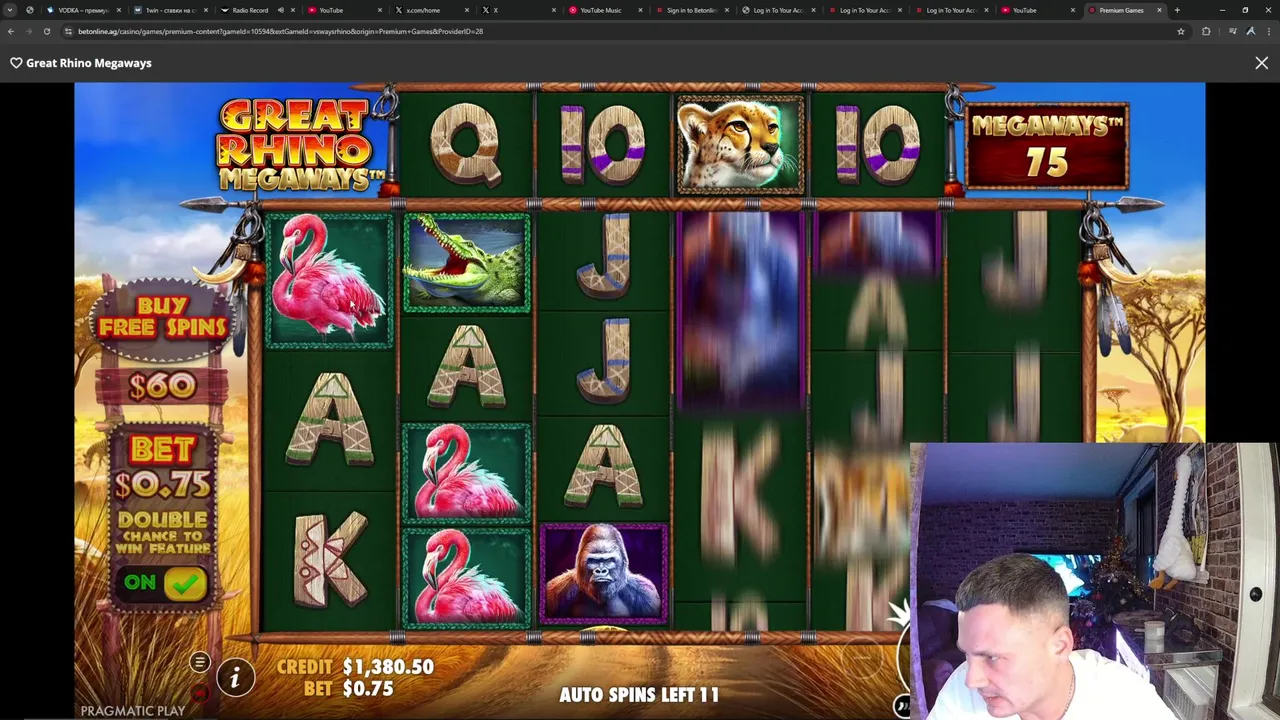Screen dimensions: 1280x720
Task: Click the Pragmatic Play logo text
Action: click(x=133, y=711)
